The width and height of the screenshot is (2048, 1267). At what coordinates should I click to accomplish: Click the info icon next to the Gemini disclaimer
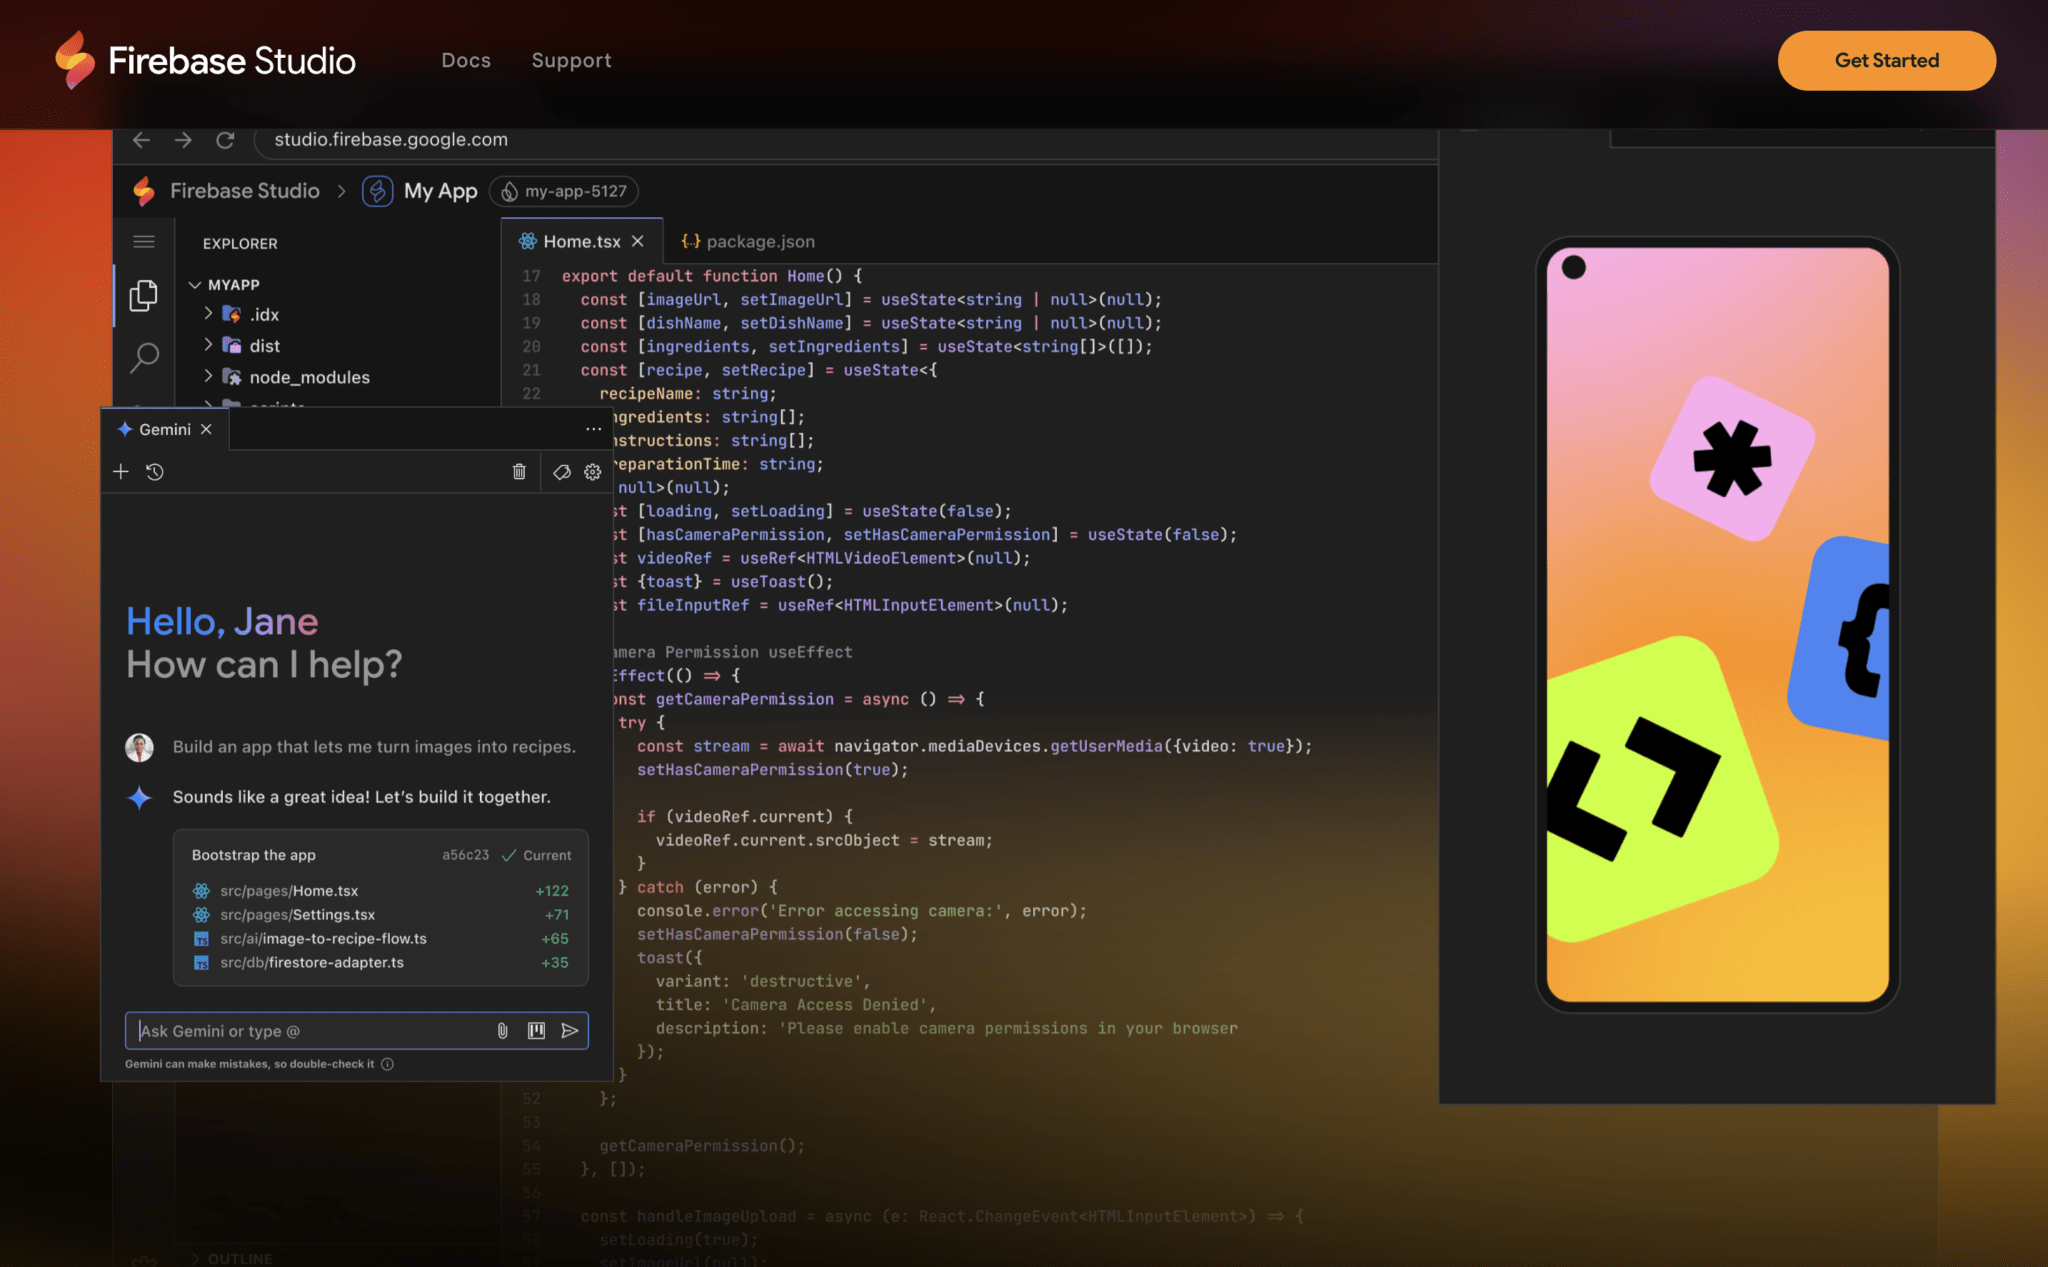click(387, 1064)
